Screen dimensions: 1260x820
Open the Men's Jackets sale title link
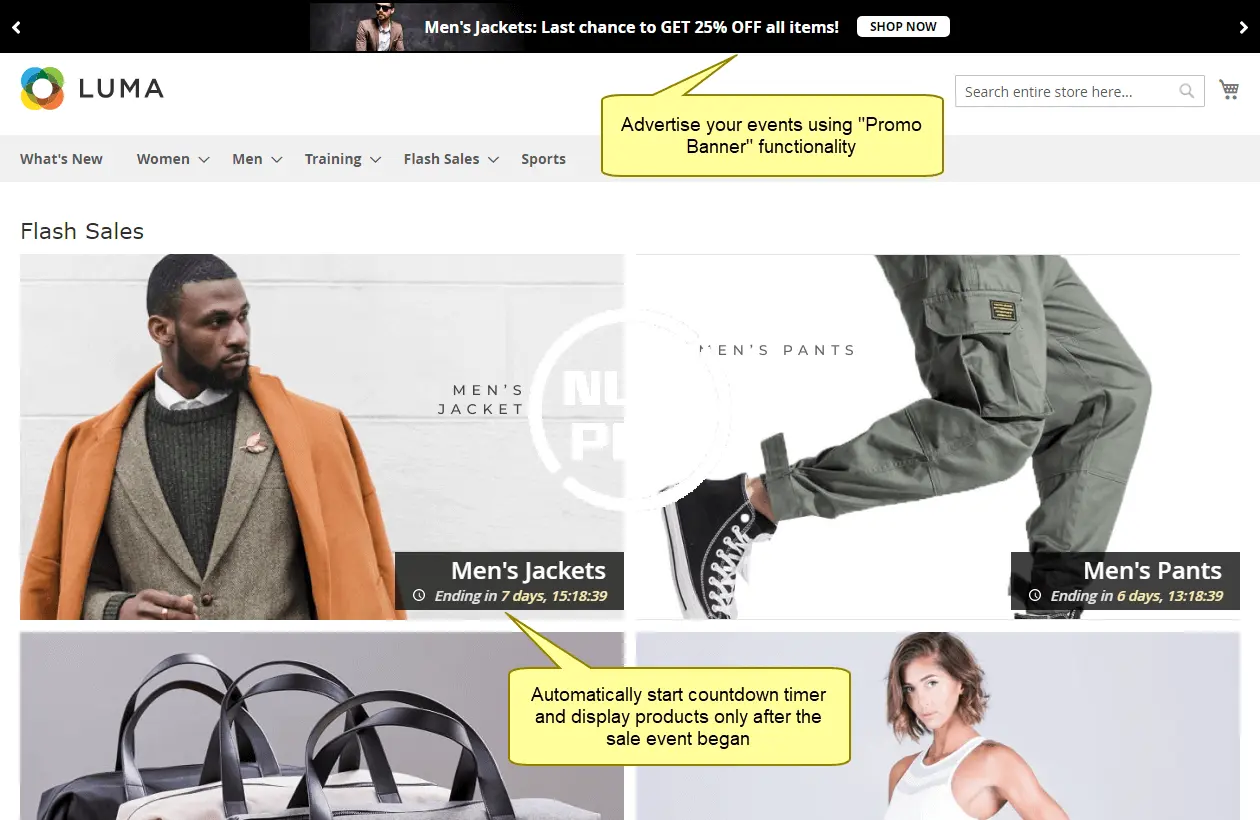528,571
